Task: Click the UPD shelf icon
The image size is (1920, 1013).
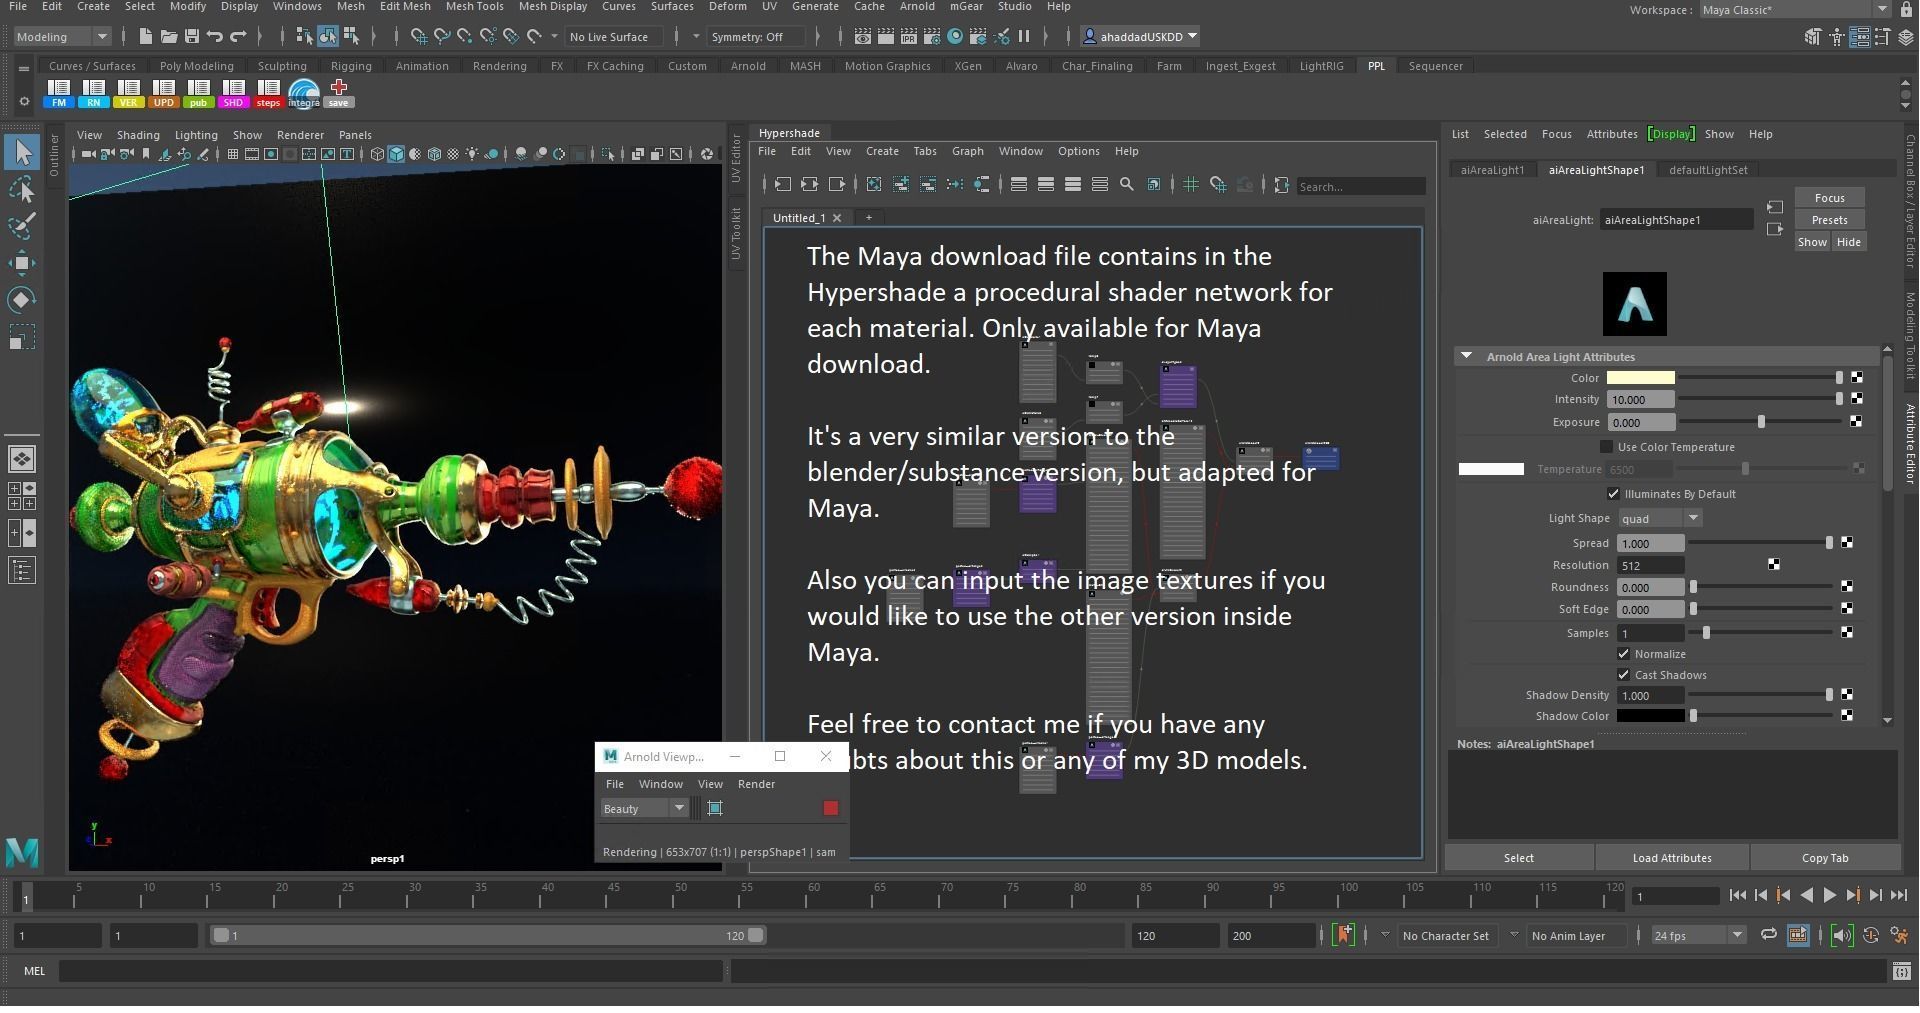Action: point(164,94)
